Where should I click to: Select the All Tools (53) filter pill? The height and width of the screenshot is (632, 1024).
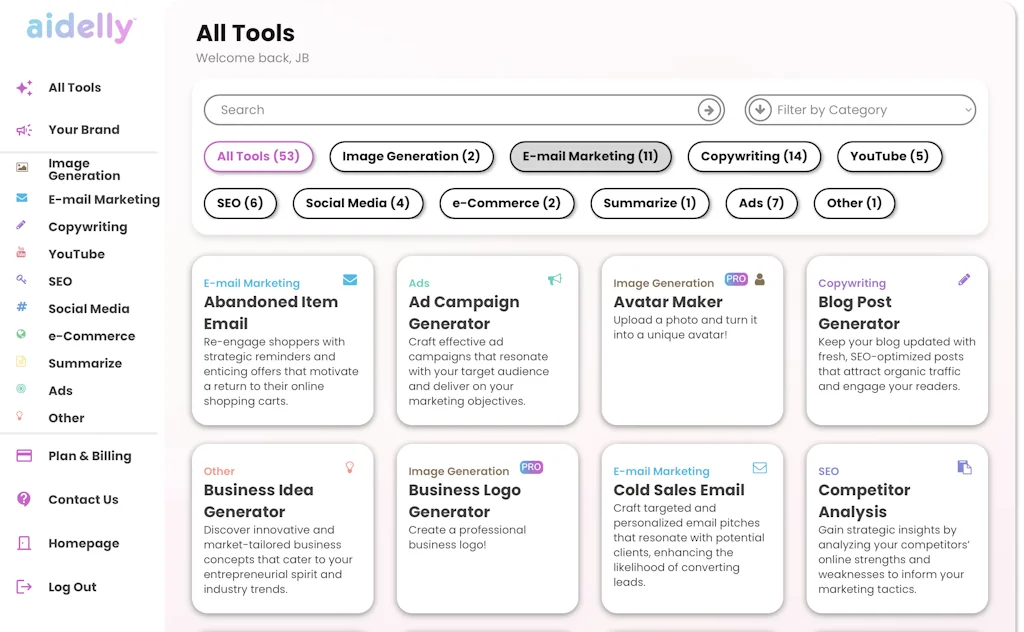pos(258,157)
